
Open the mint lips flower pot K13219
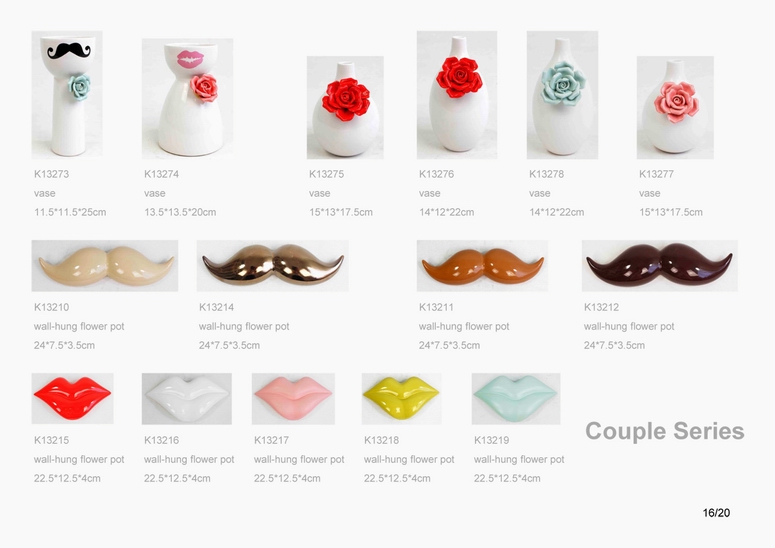pos(516,398)
